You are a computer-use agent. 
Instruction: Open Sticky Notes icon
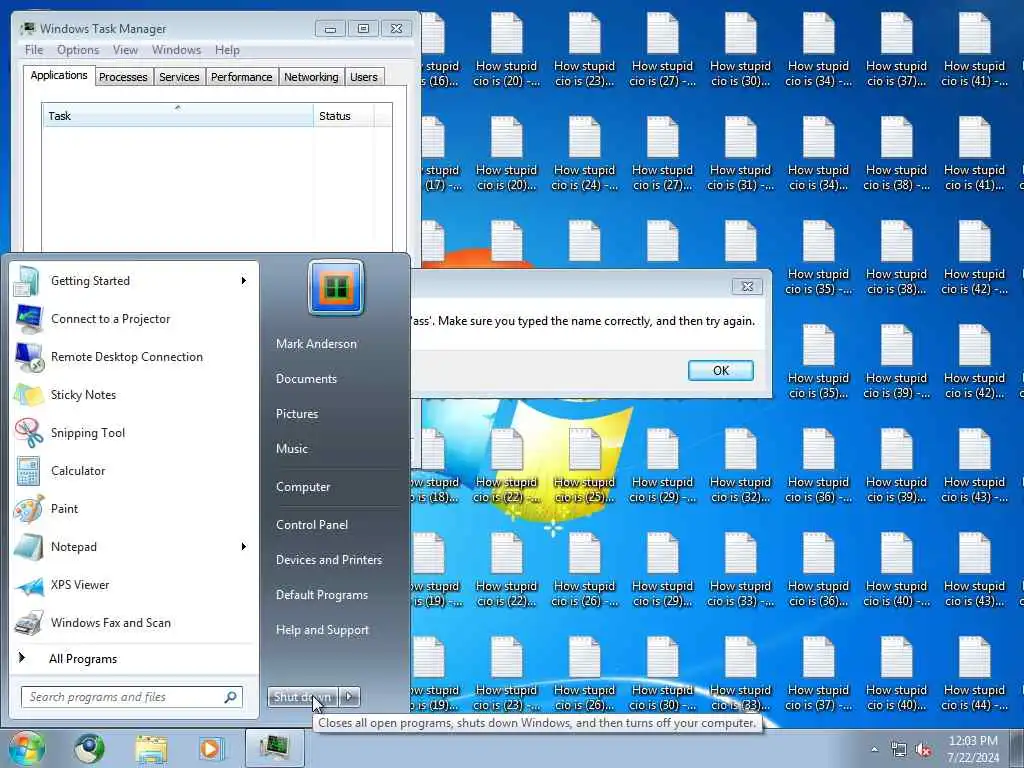28,395
